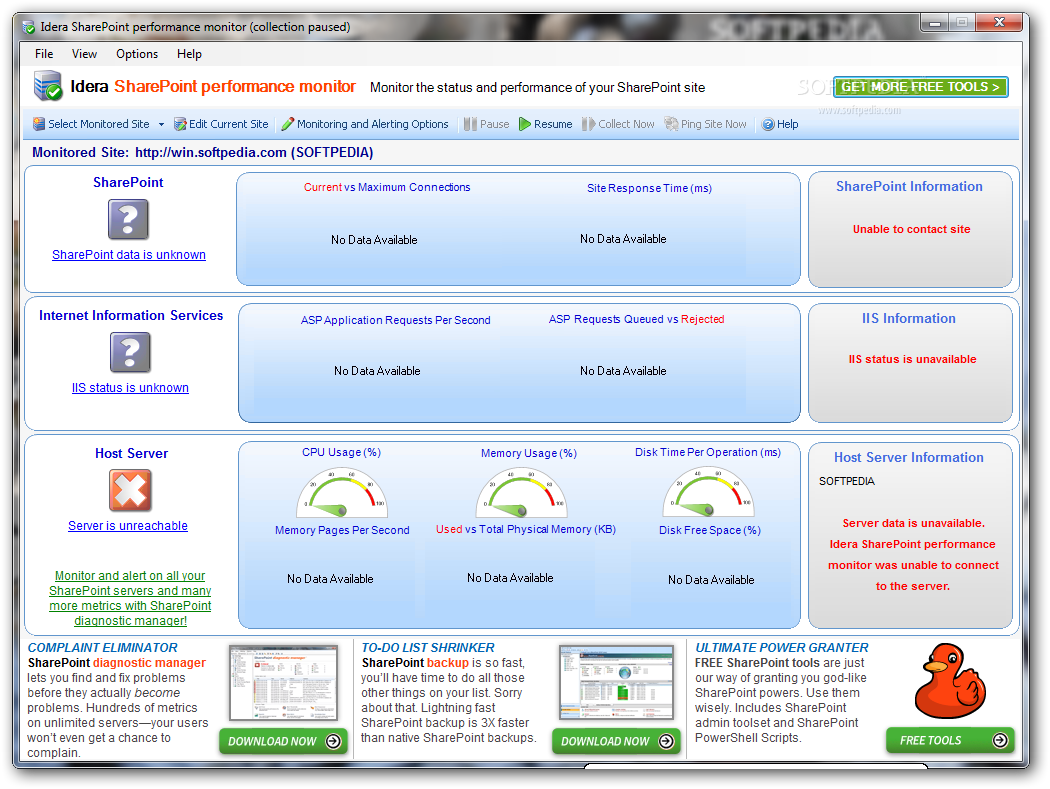Open Monitoring and Alerting Options
This screenshot has height=789, width=1050.
tap(365, 124)
